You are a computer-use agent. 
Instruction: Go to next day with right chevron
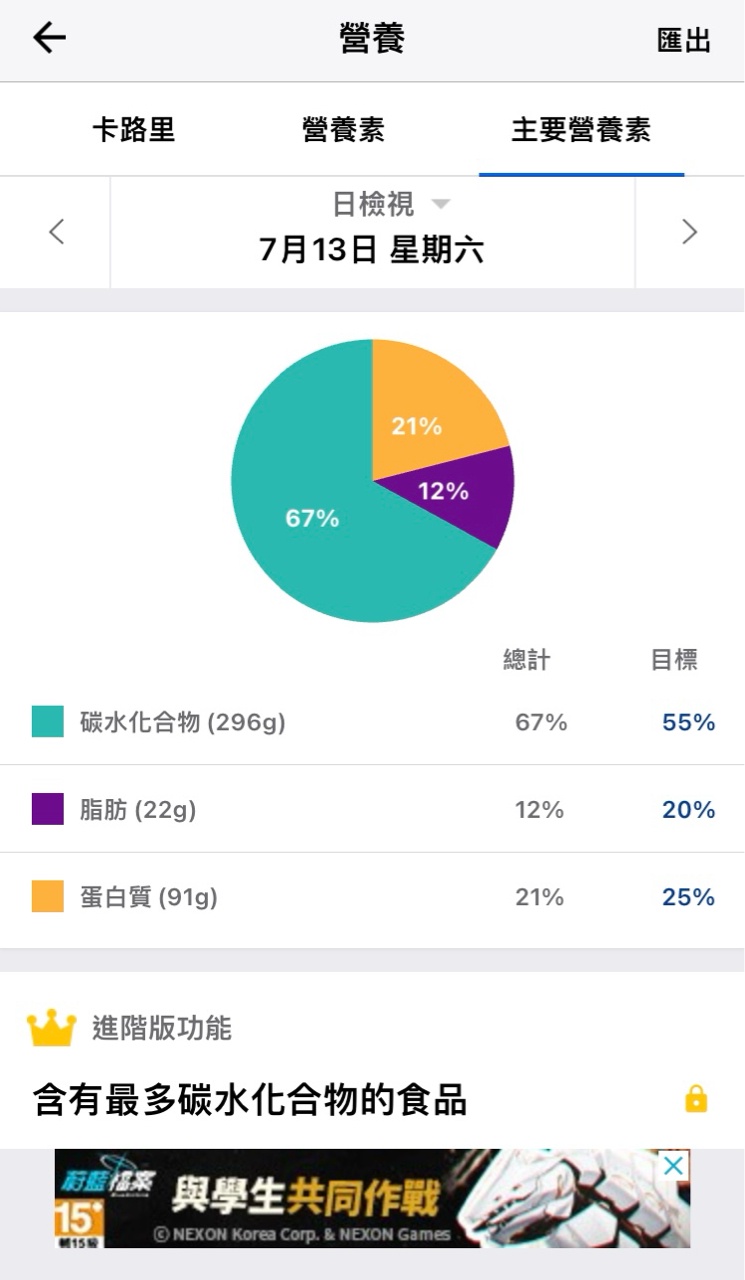point(689,232)
